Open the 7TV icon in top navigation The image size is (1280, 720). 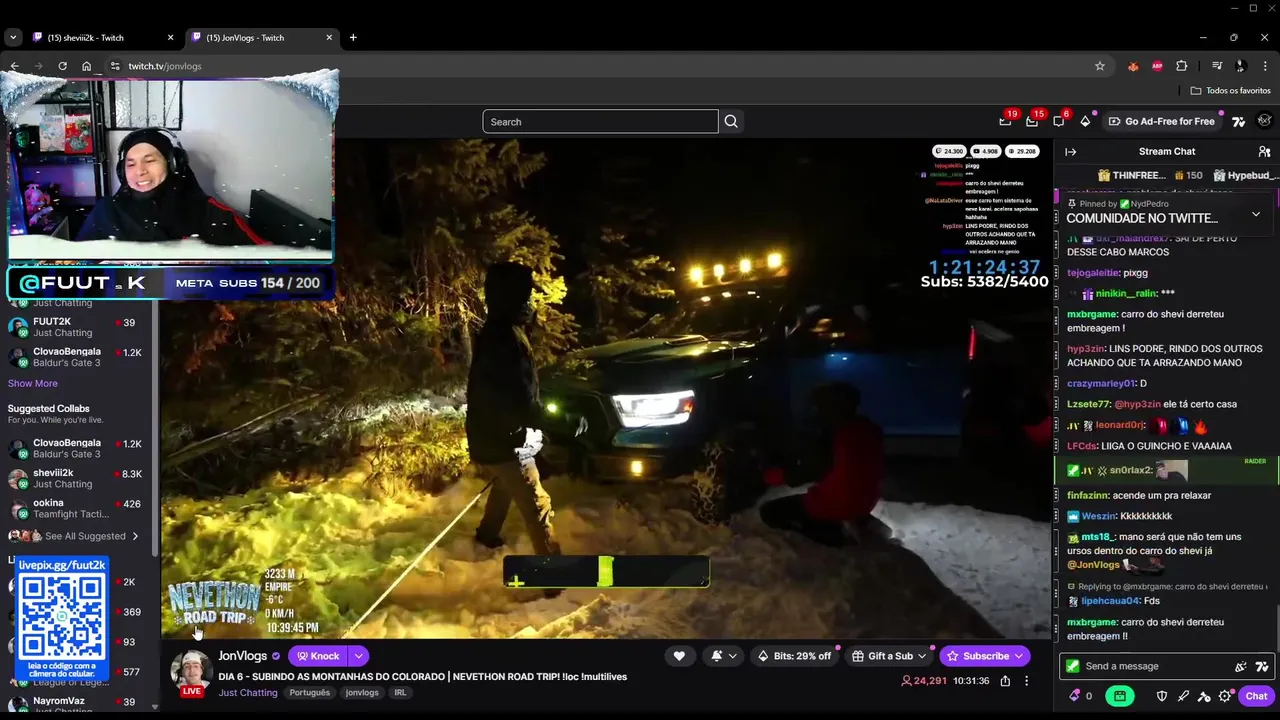click(x=1238, y=121)
